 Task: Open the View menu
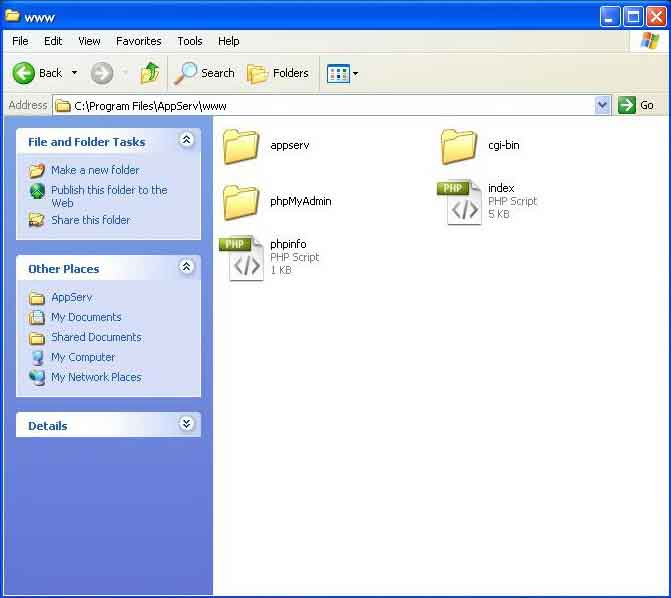(89, 41)
